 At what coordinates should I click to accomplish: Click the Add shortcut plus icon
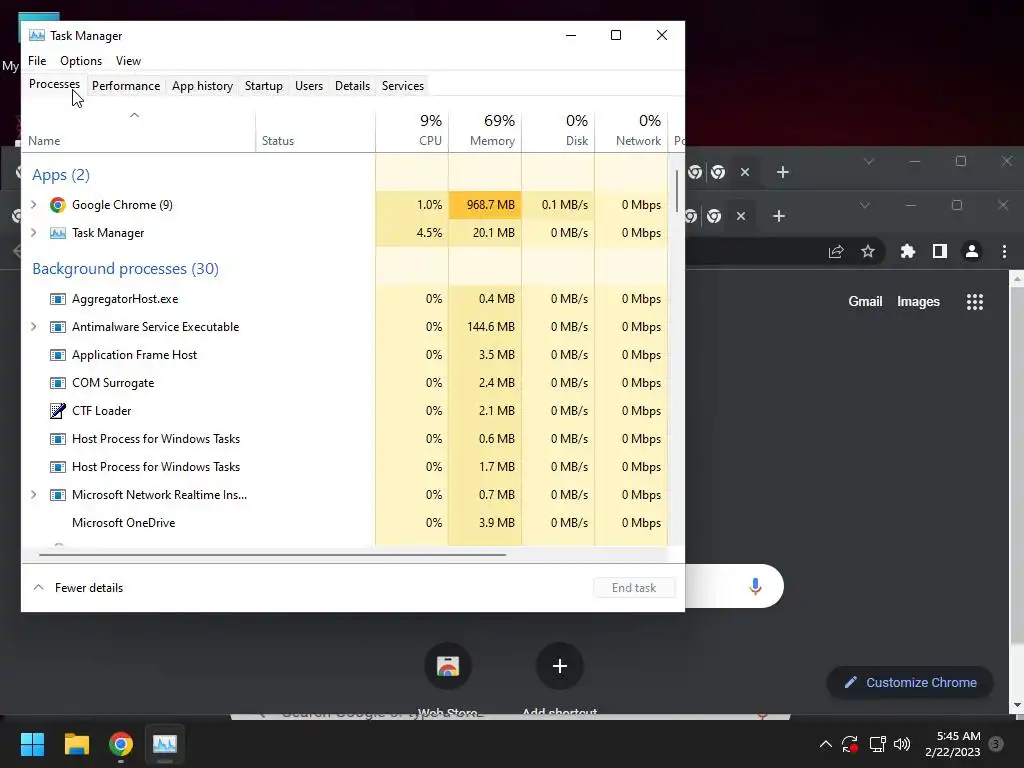coord(560,666)
